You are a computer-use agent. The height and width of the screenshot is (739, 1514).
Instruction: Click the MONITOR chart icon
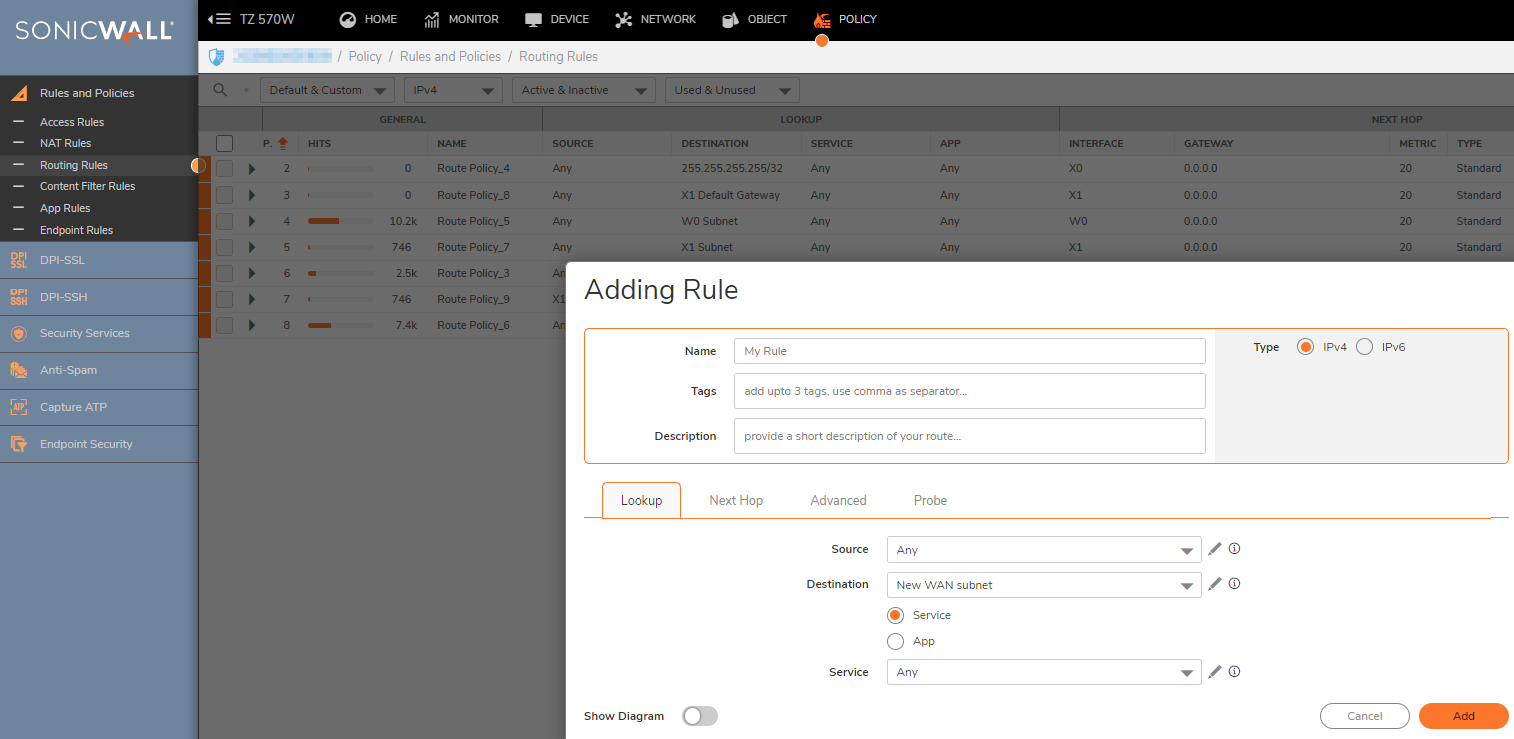pos(432,20)
